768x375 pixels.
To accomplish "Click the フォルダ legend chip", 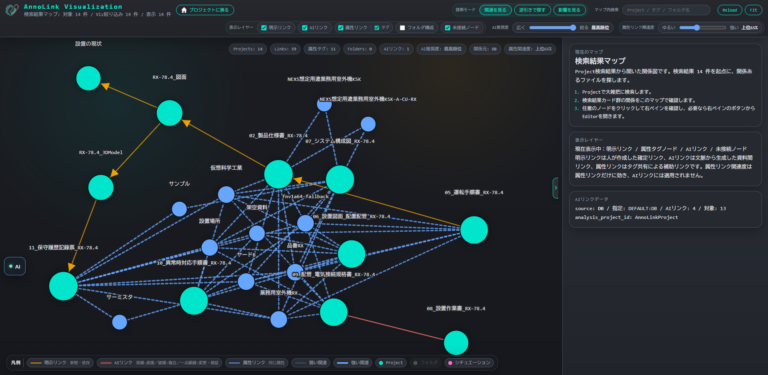I will pos(425,363).
